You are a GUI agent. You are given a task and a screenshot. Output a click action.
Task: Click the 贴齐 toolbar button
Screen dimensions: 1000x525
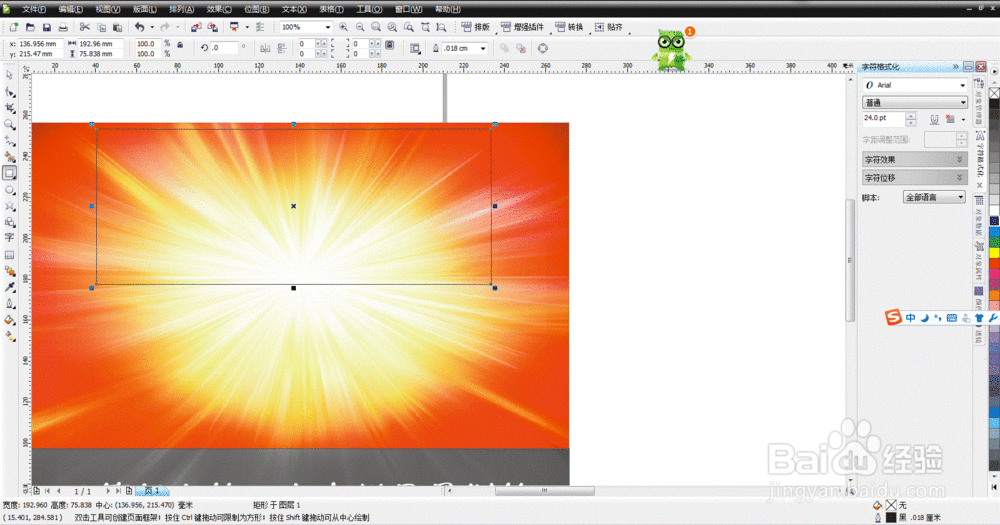tap(608, 27)
